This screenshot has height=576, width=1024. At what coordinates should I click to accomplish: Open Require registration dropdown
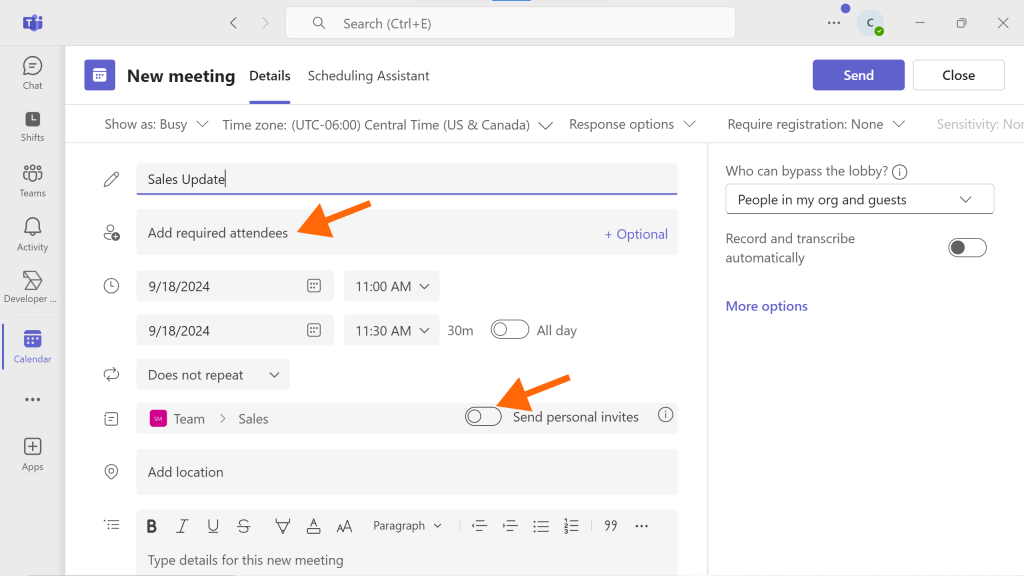click(816, 124)
